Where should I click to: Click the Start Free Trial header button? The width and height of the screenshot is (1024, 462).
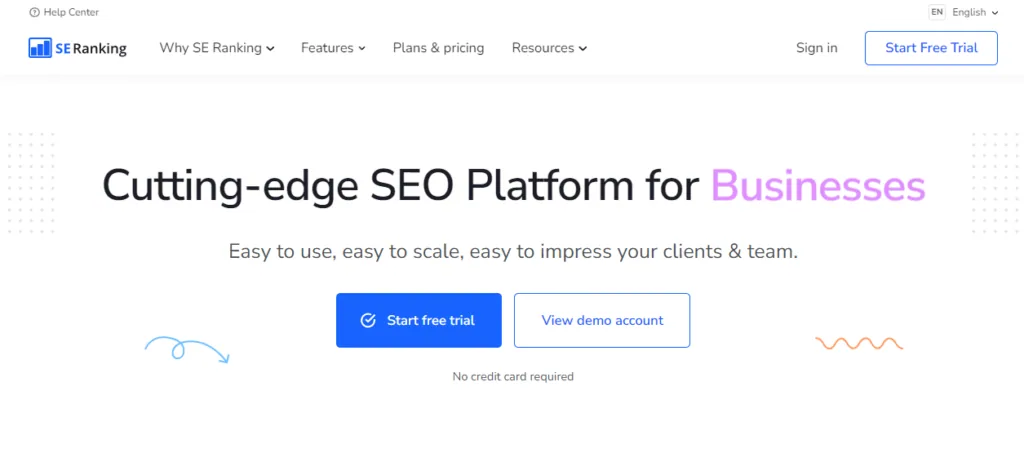(931, 48)
